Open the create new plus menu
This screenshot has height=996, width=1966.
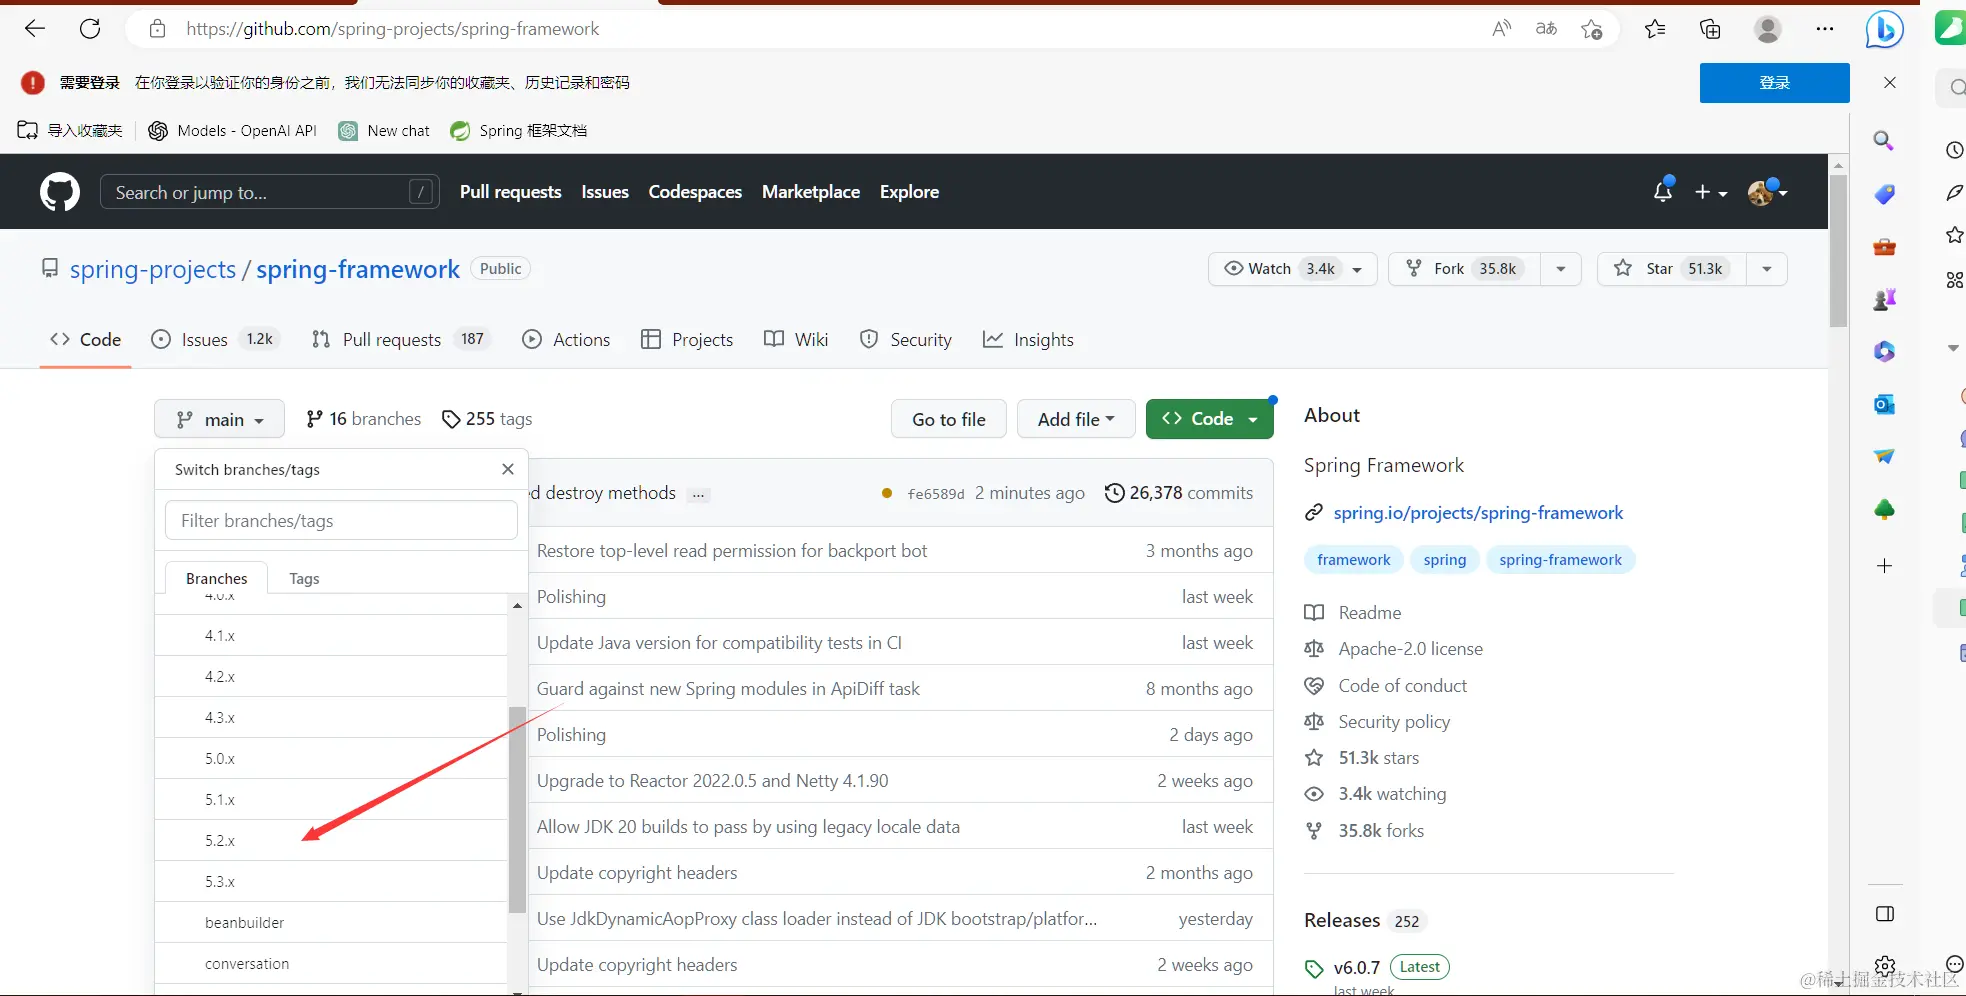point(1711,192)
